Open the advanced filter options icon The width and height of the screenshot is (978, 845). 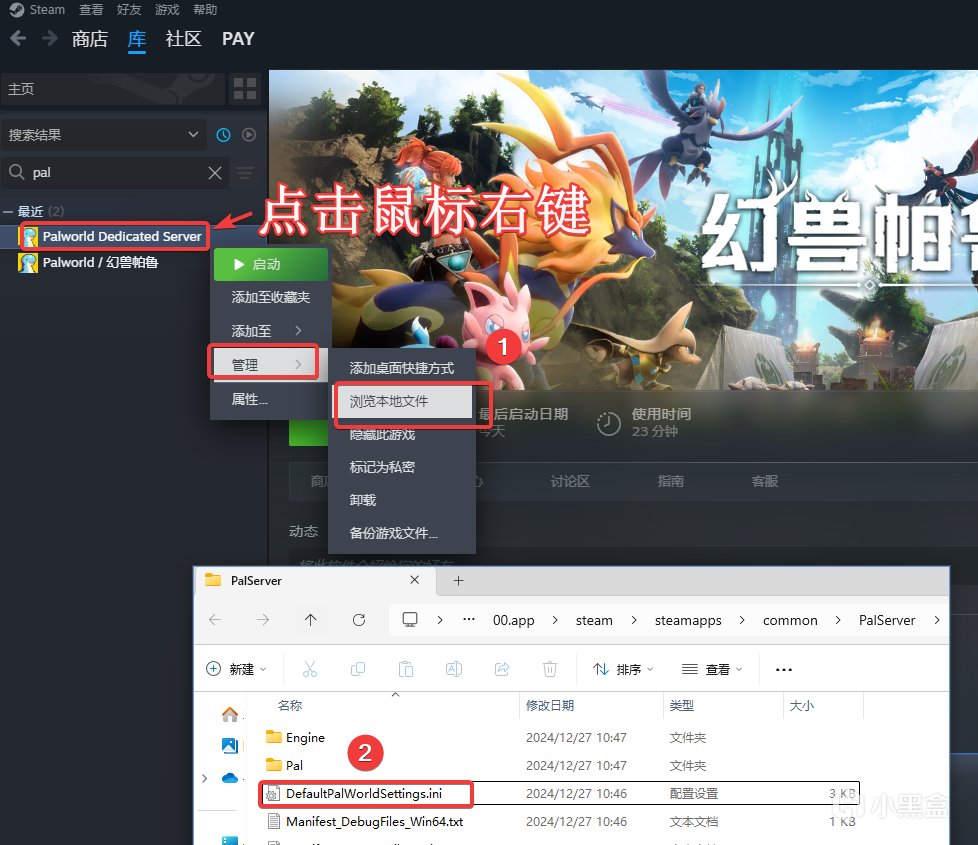245,173
